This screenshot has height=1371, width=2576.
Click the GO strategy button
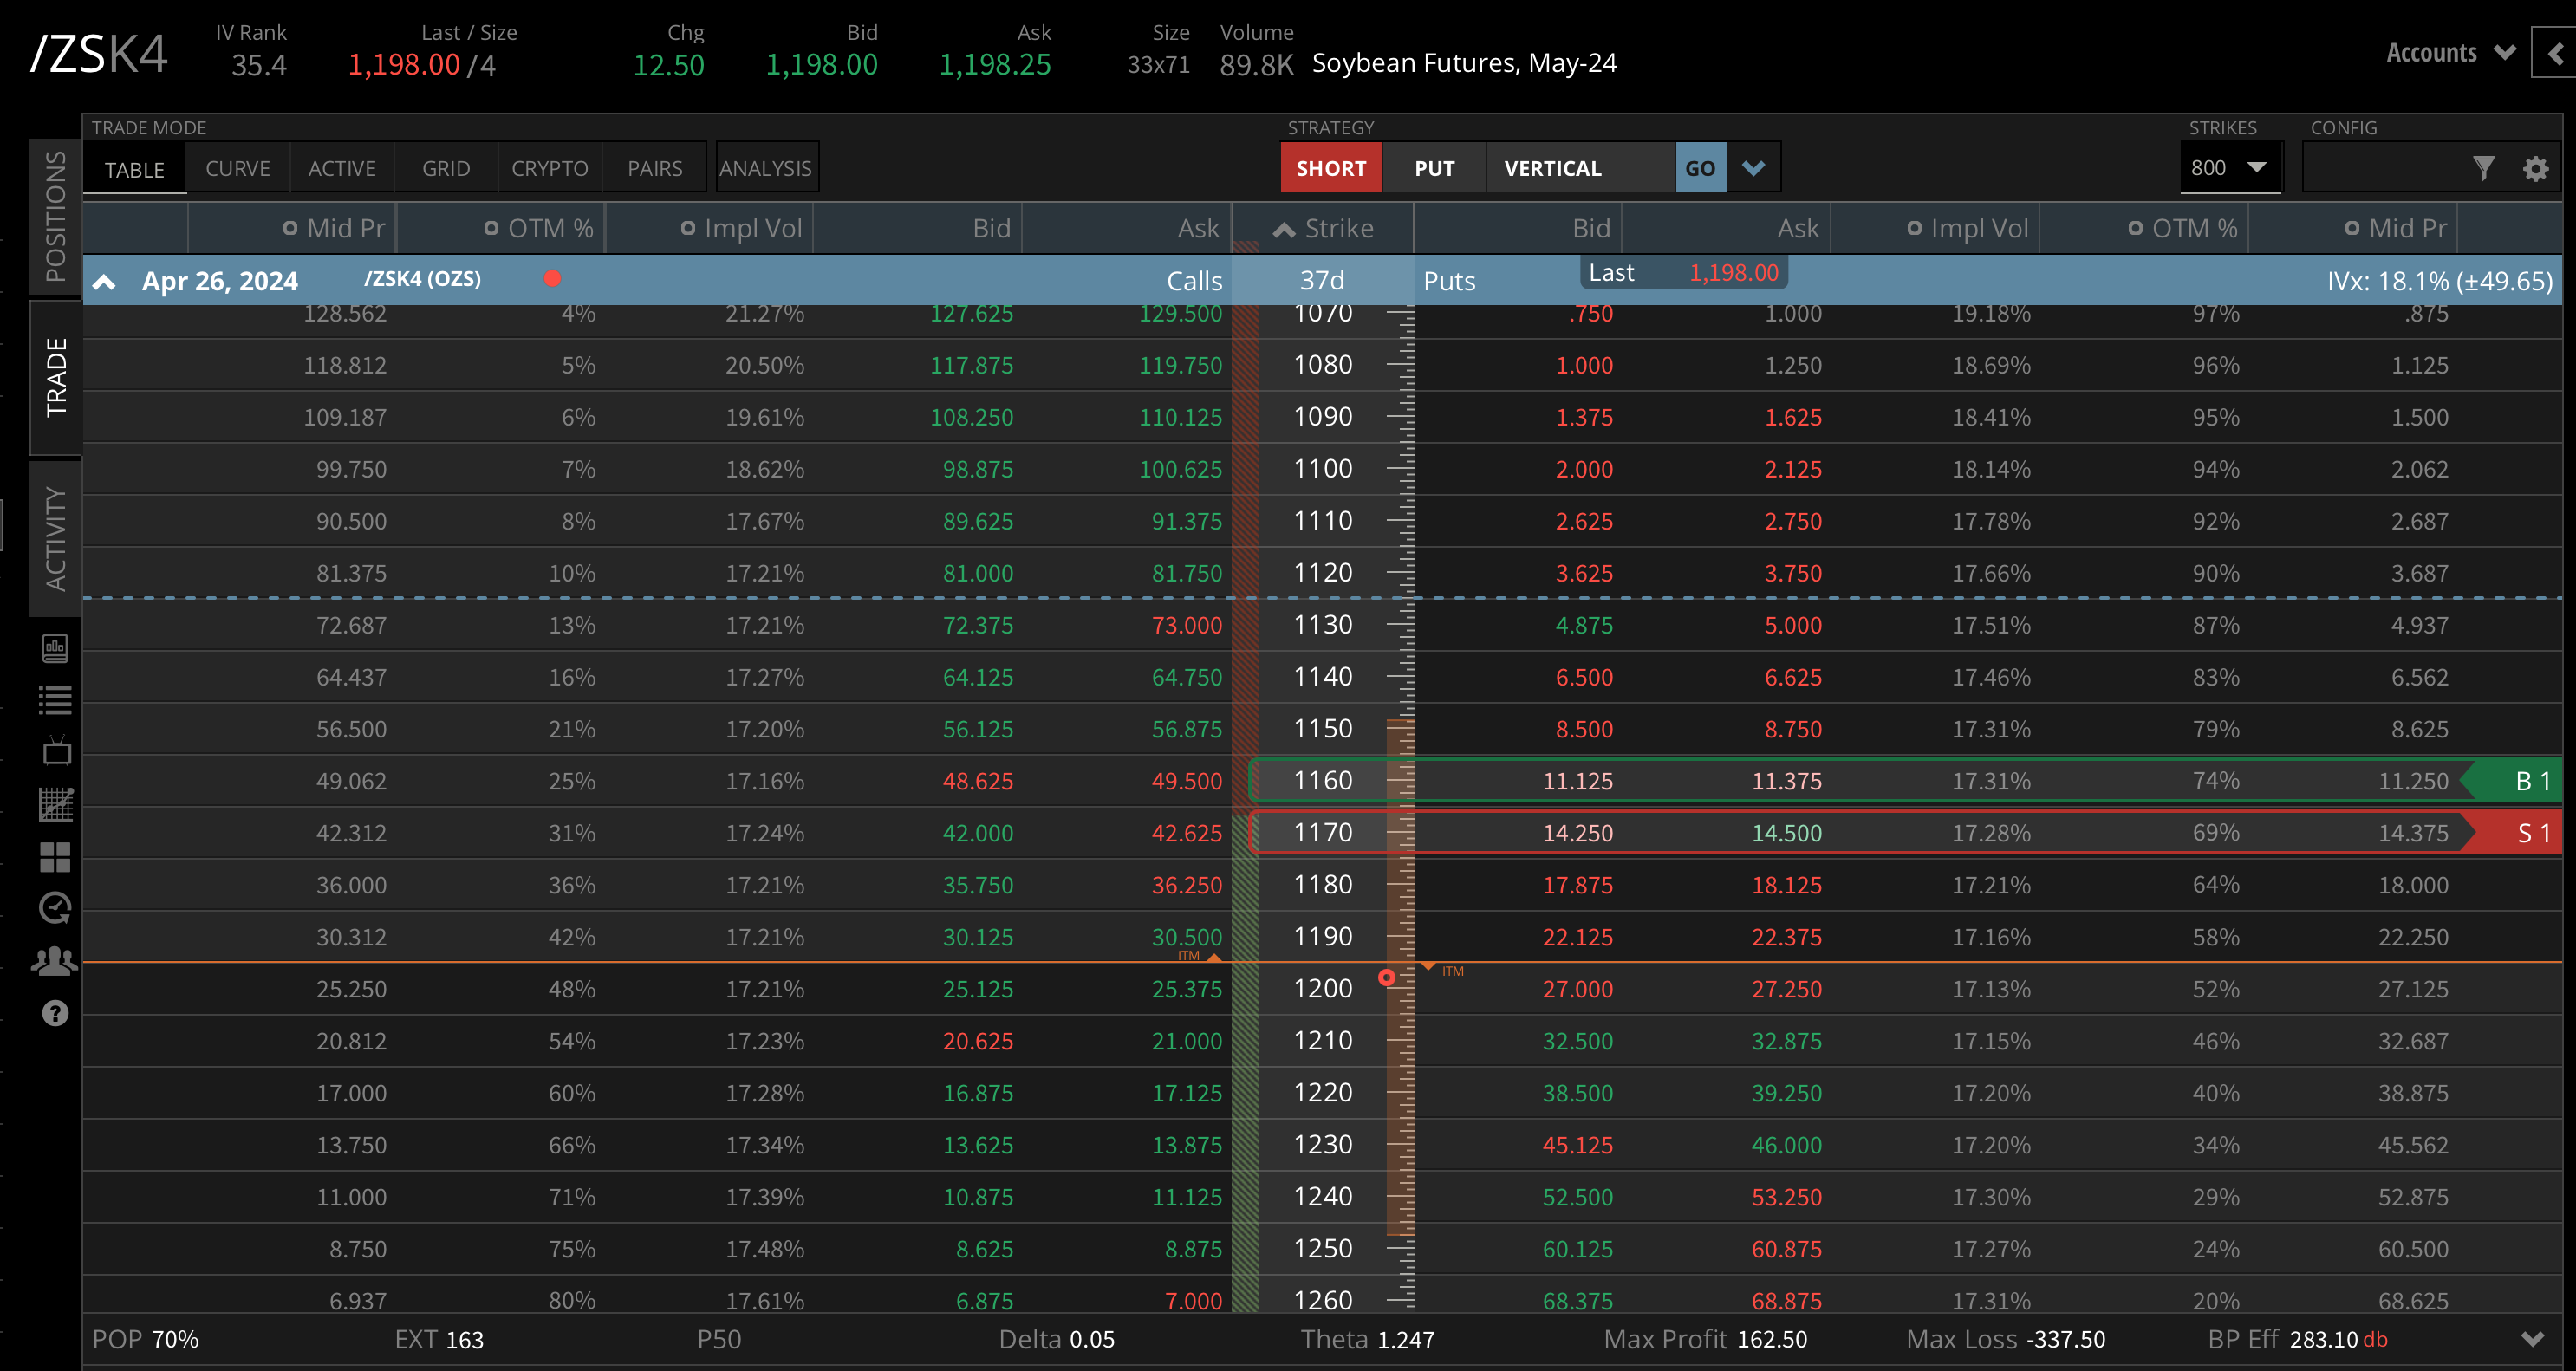[x=1699, y=168]
